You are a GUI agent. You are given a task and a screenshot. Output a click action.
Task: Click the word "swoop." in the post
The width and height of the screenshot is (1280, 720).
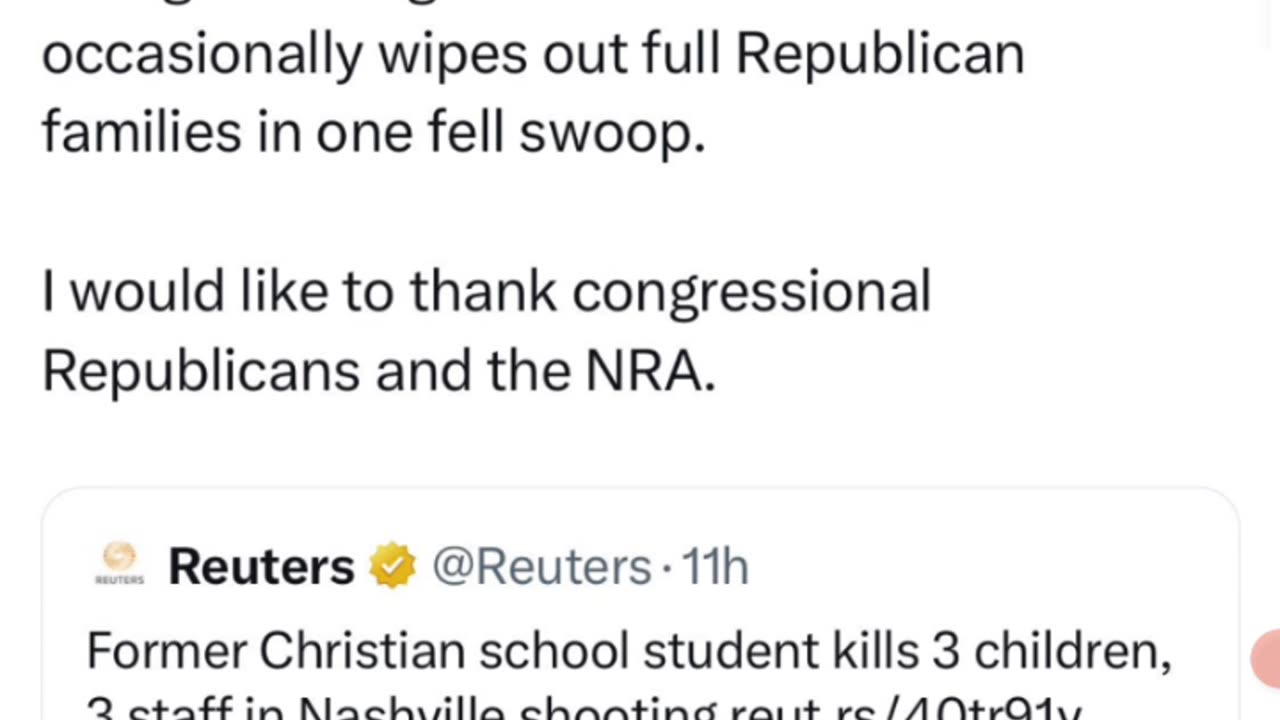pyautogui.click(x=612, y=132)
